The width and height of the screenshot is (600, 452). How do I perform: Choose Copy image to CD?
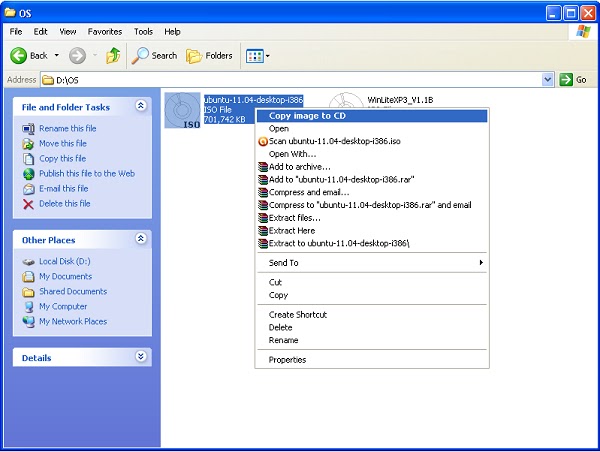[x=372, y=116]
